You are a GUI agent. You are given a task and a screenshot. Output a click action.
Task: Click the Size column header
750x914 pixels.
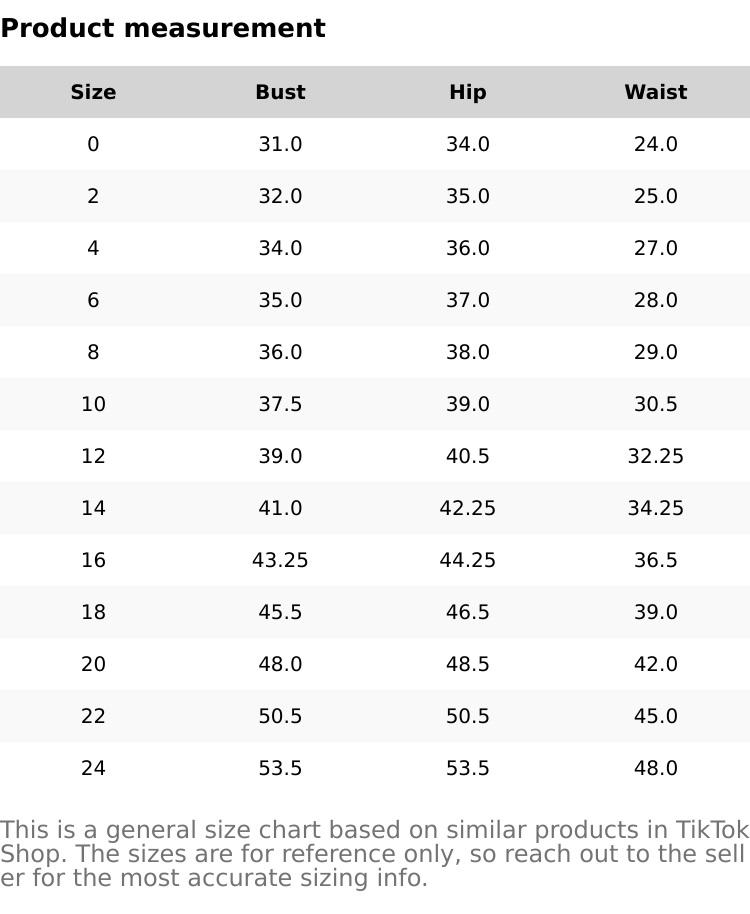pos(93,92)
